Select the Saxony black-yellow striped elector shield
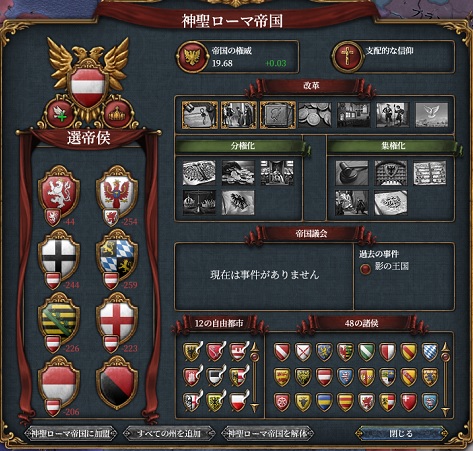Screen dimensions: 473x451 tap(59, 320)
